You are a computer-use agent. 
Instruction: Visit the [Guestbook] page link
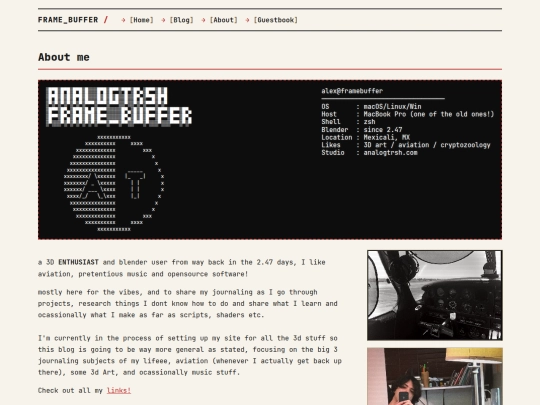coord(276,20)
